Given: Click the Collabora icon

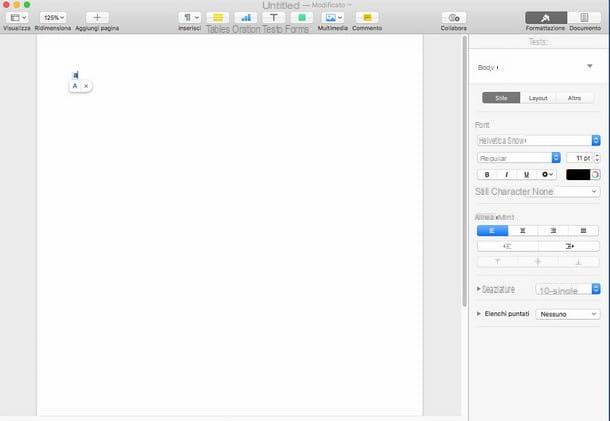Looking at the screenshot, I should [x=454, y=18].
